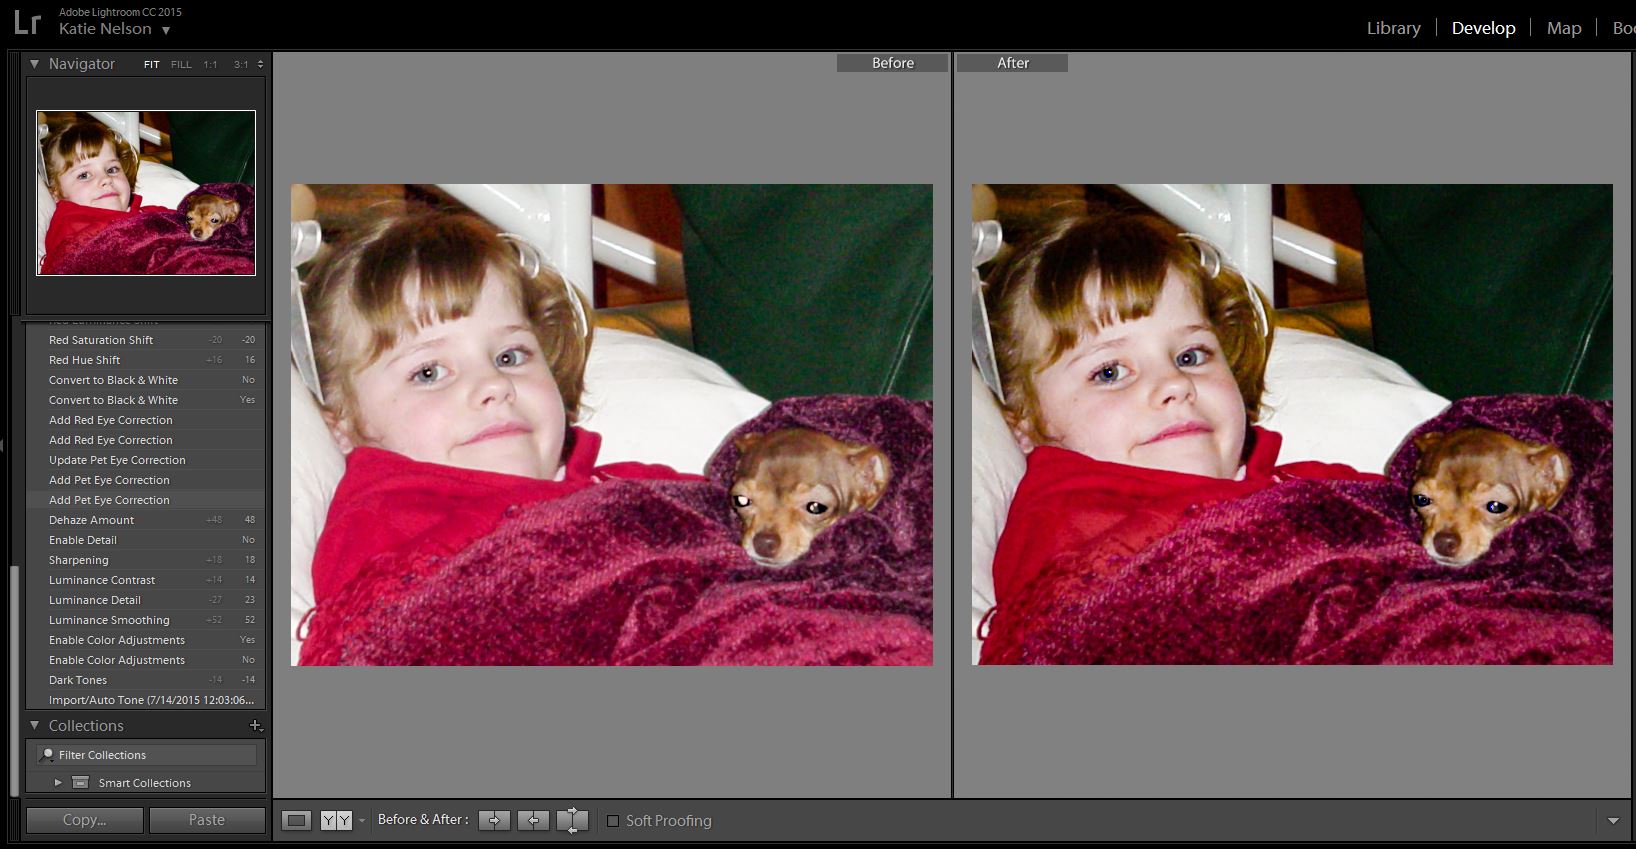This screenshot has height=849, width=1636.
Task: Switch to the Develop module
Action: click(1483, 28)
